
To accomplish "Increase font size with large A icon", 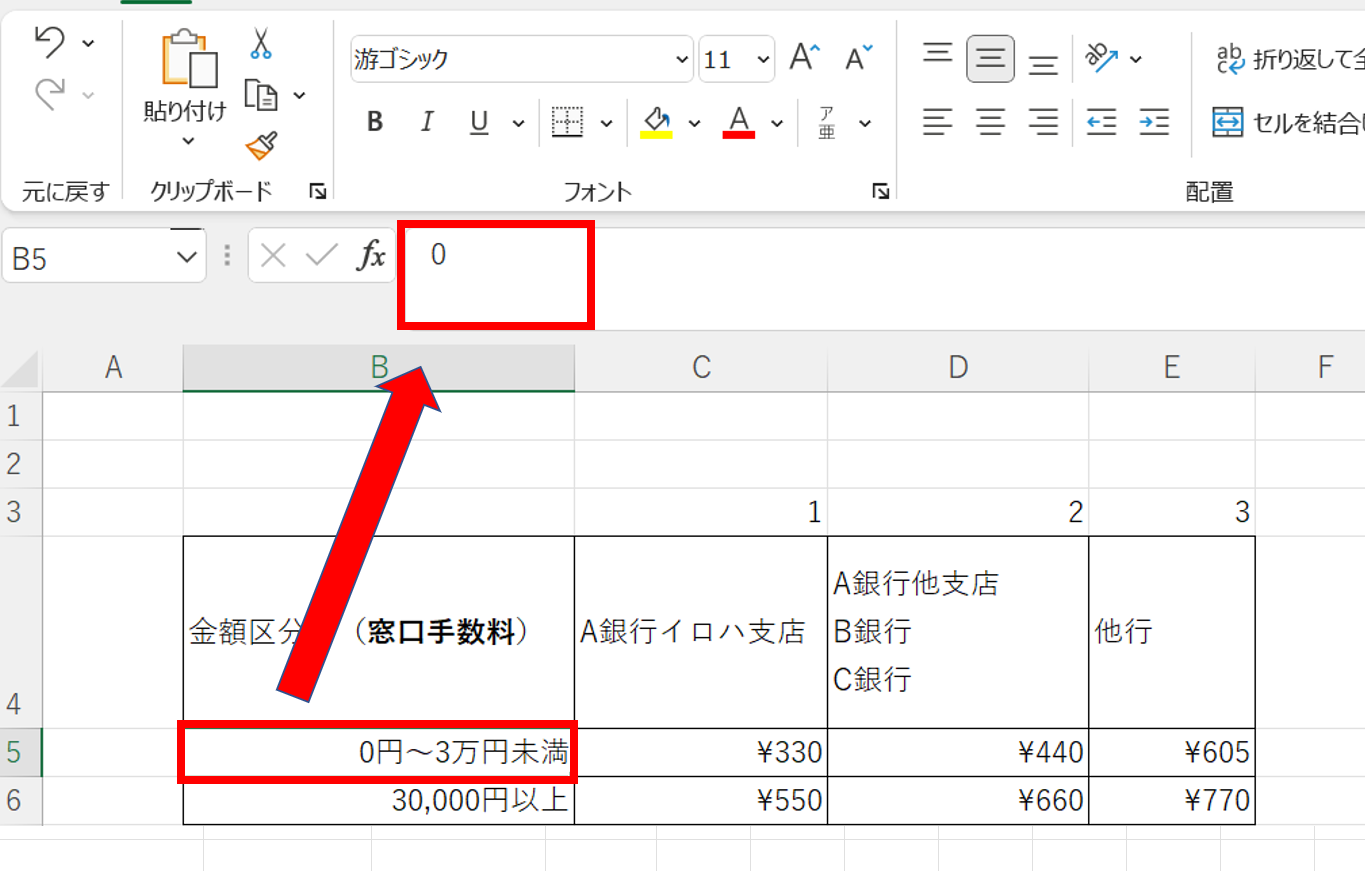I will click(804, 58).
